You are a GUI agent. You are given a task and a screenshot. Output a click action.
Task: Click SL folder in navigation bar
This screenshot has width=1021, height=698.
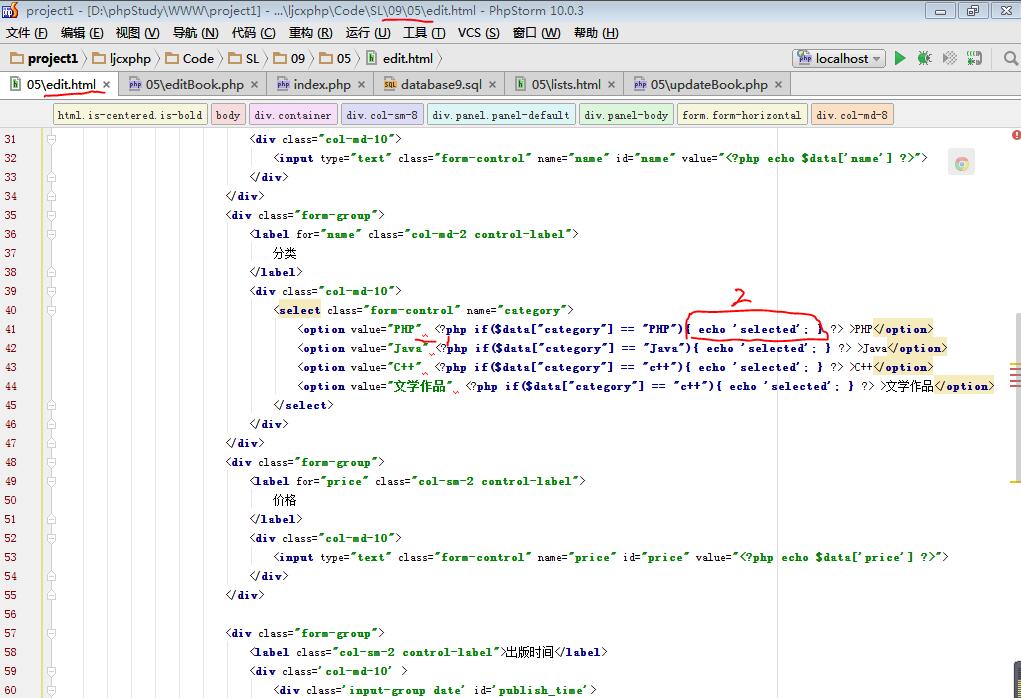click(244, 59)
